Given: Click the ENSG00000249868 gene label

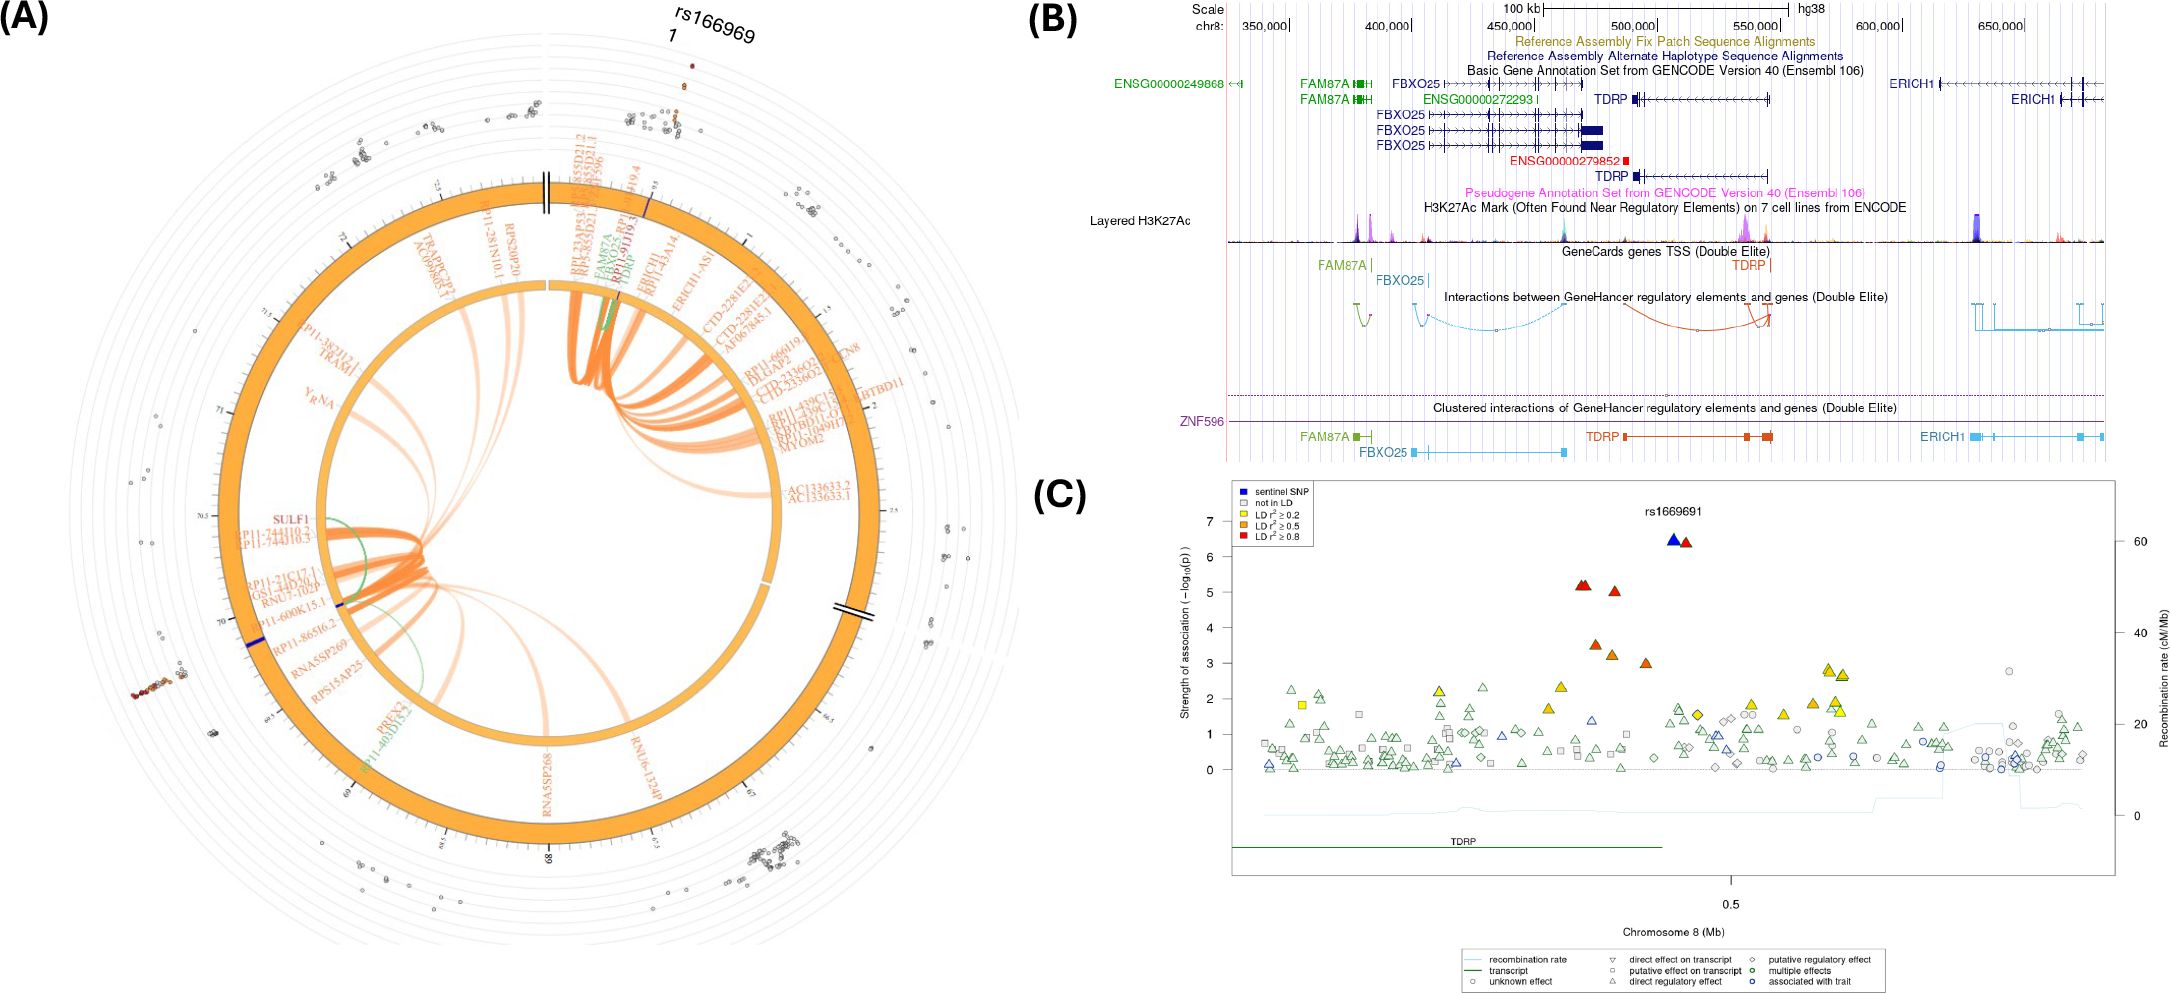Looking at the screenshot, I should point(1169,84).
